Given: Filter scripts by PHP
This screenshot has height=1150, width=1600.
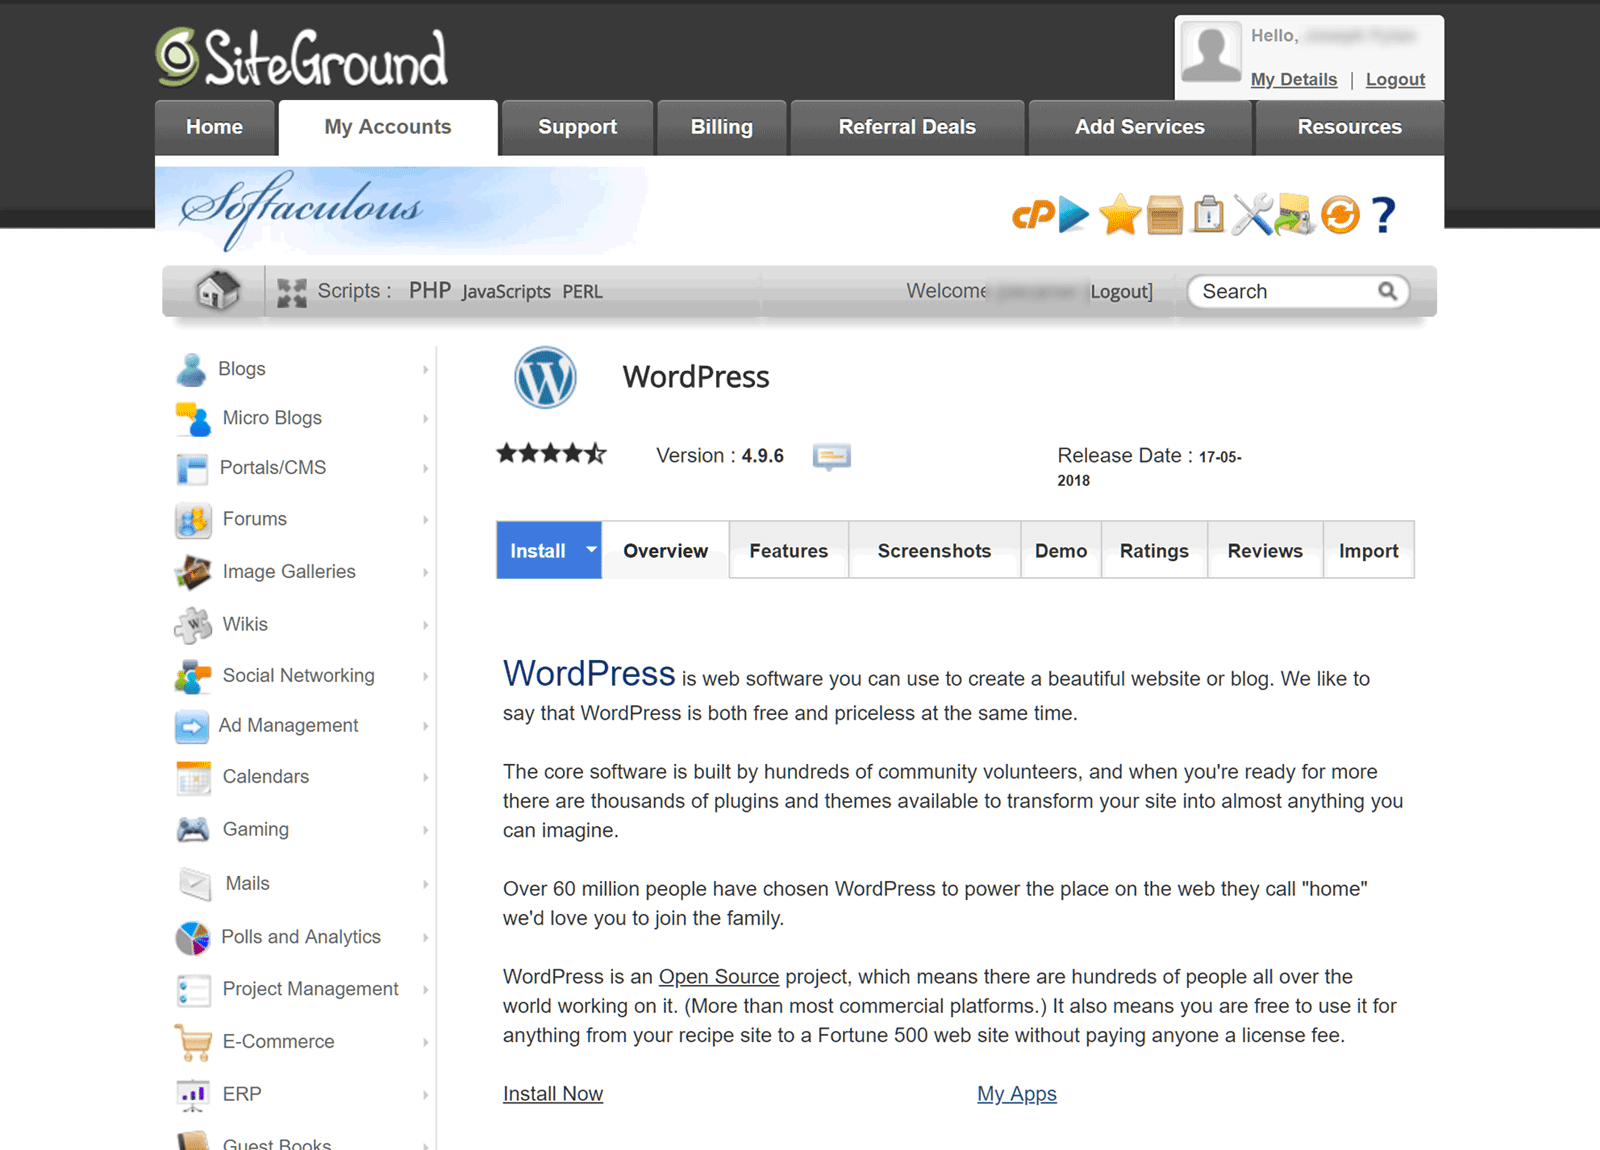Looking at the screenshot, I should (x=430, y=290).
